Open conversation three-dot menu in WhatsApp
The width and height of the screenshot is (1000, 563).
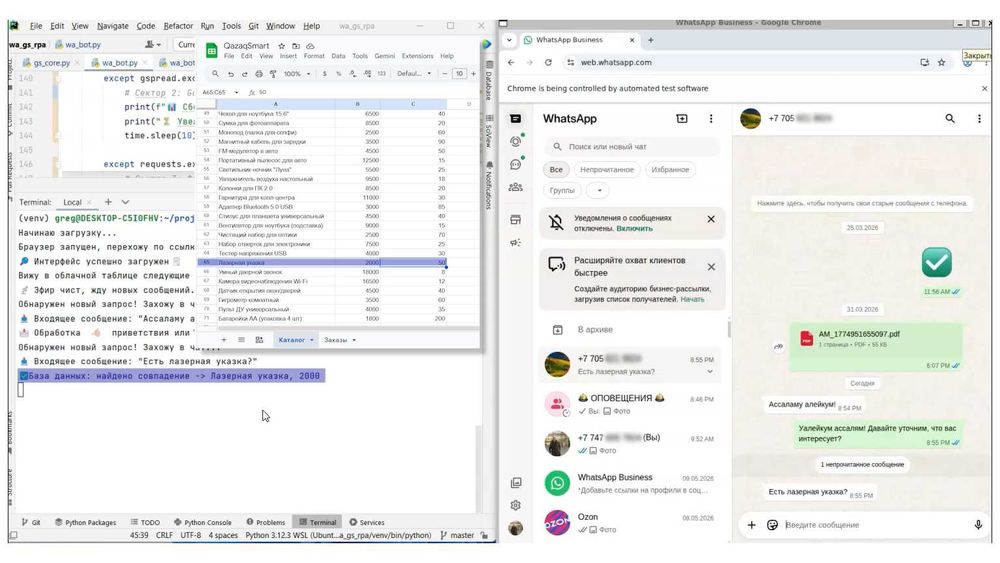tap(979, 119)
